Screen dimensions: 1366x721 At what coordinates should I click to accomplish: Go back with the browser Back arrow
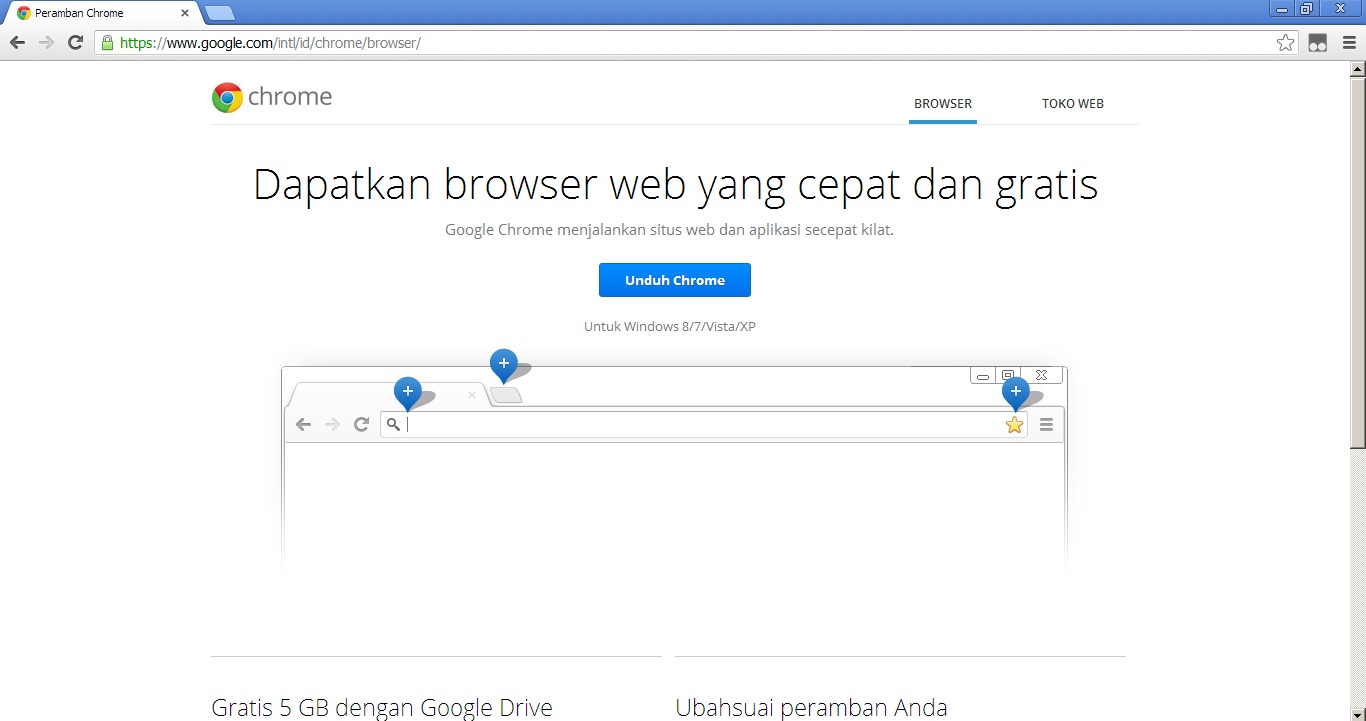click(17, 43)
